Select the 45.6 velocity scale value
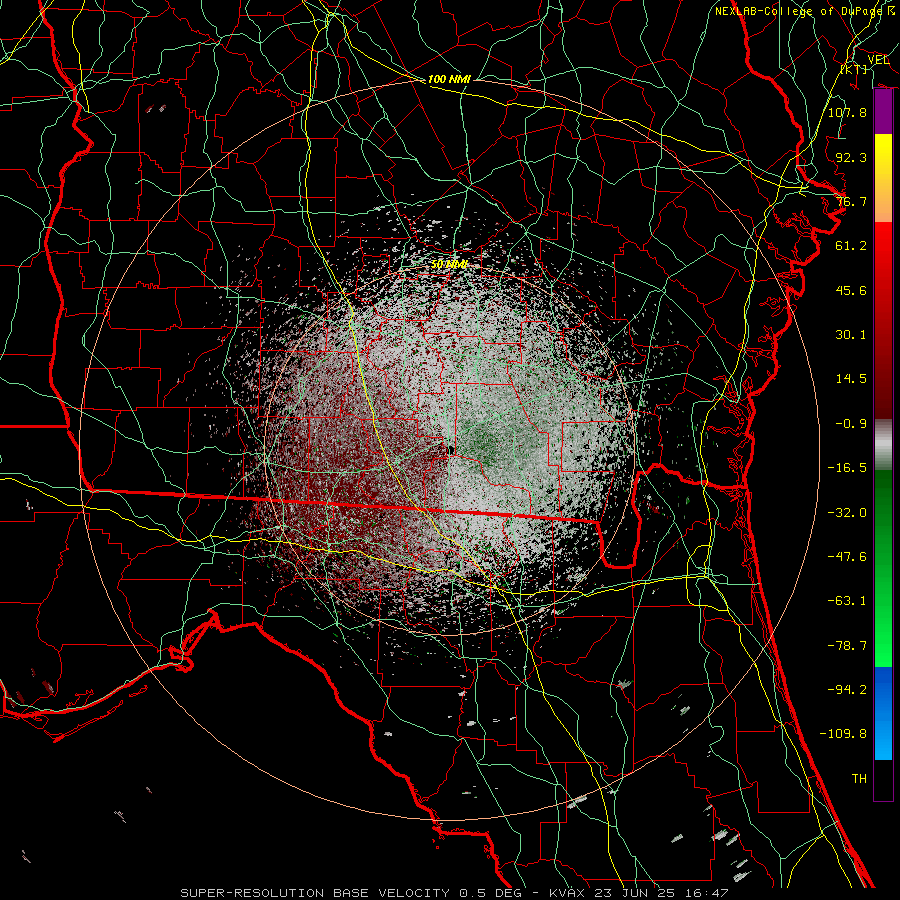900x900 pixels. pos(851,290)
